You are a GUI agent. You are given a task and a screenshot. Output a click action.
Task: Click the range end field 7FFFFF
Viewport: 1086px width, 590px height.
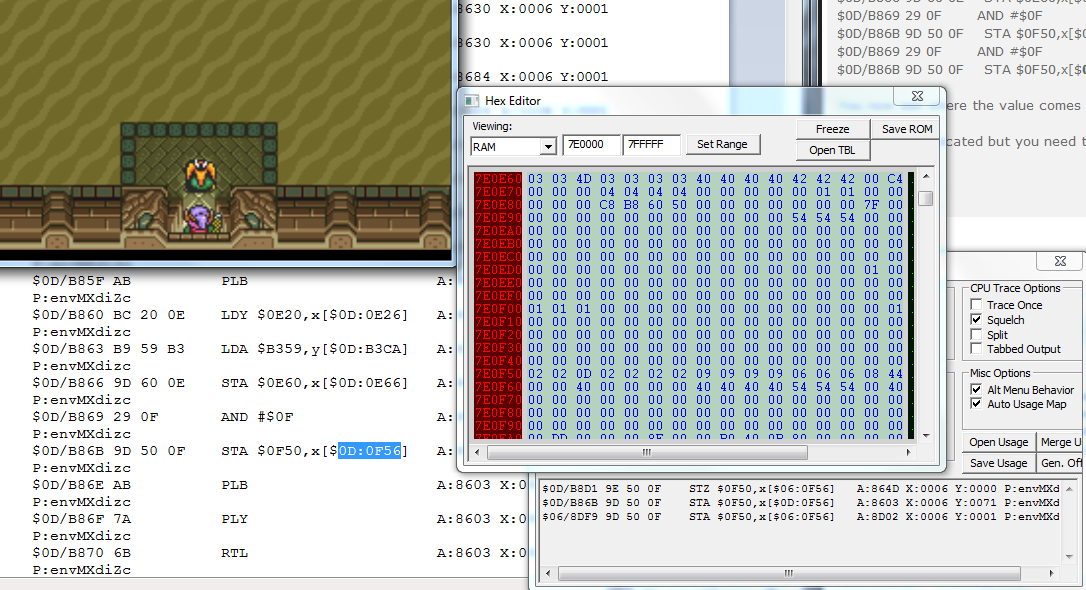pos(651,144)
